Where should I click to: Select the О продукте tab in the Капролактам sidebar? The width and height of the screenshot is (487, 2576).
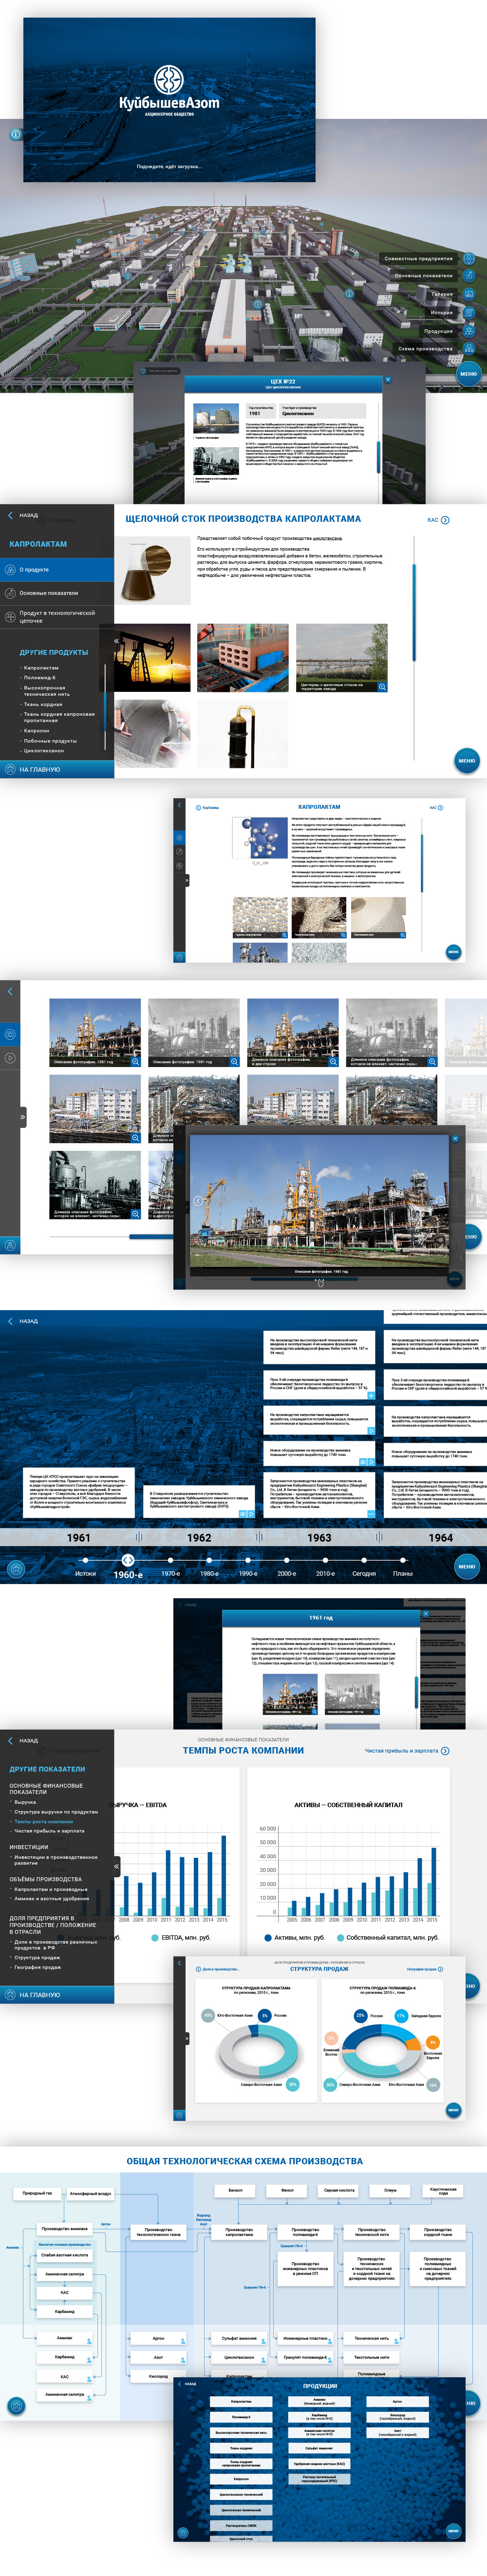click(x=57, y=570)
